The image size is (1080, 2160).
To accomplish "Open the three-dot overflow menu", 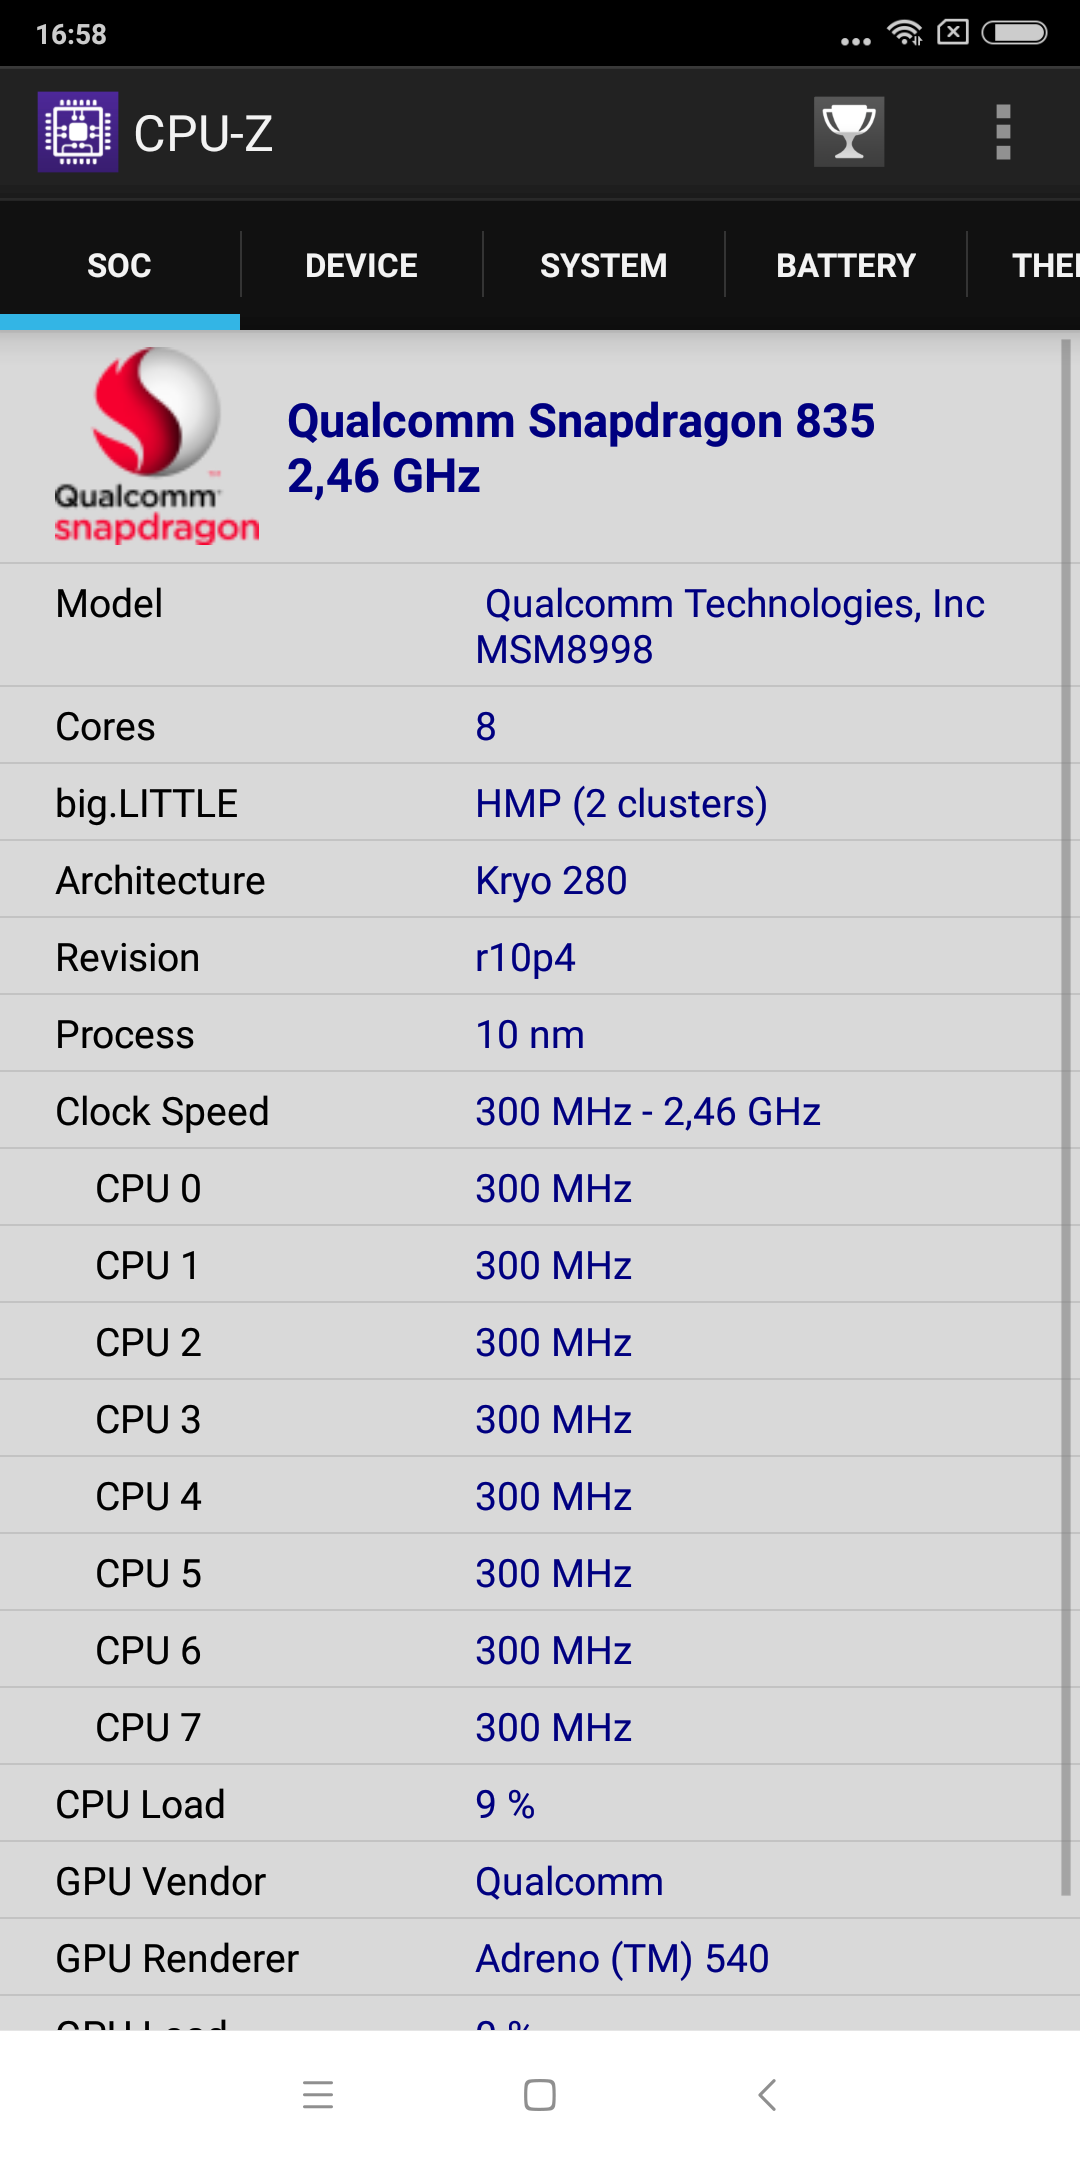I will [x=1003, y=132].
